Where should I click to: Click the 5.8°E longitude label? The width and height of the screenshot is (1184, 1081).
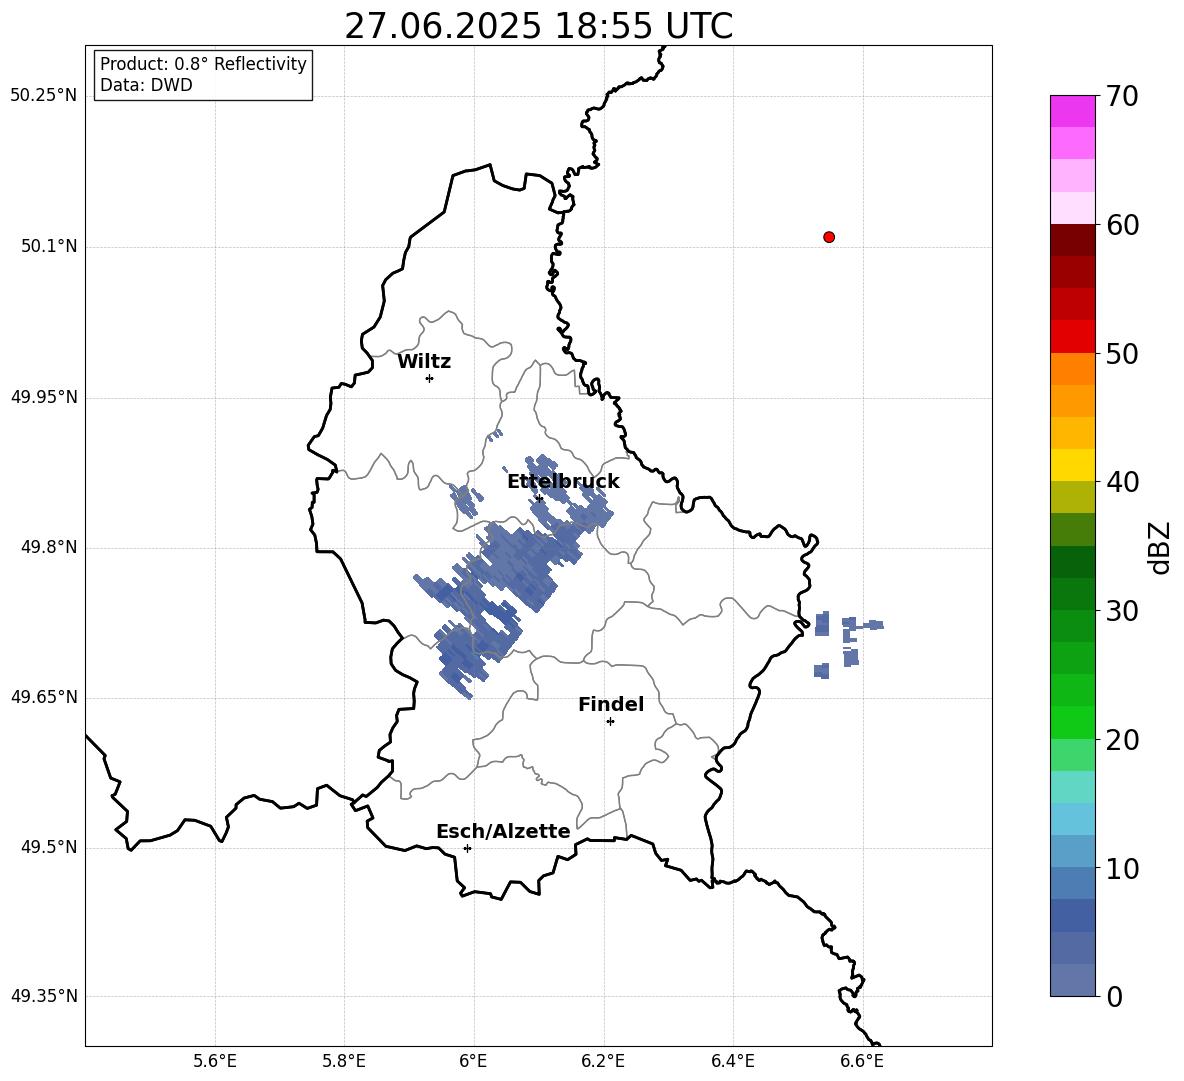[x=344, y=1062]
